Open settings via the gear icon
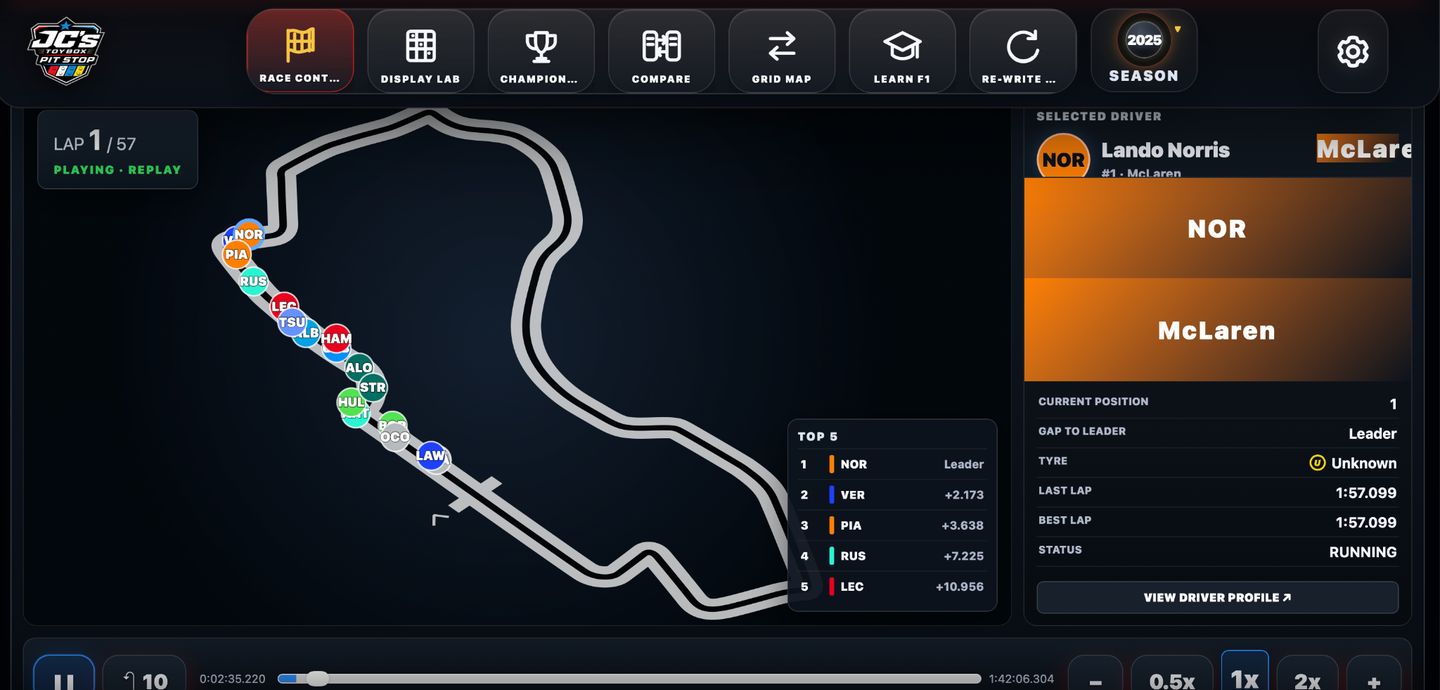Image resolution: width=1440 pixels, height=690 pixels. pyautogui.click(x=1353, y=51)
